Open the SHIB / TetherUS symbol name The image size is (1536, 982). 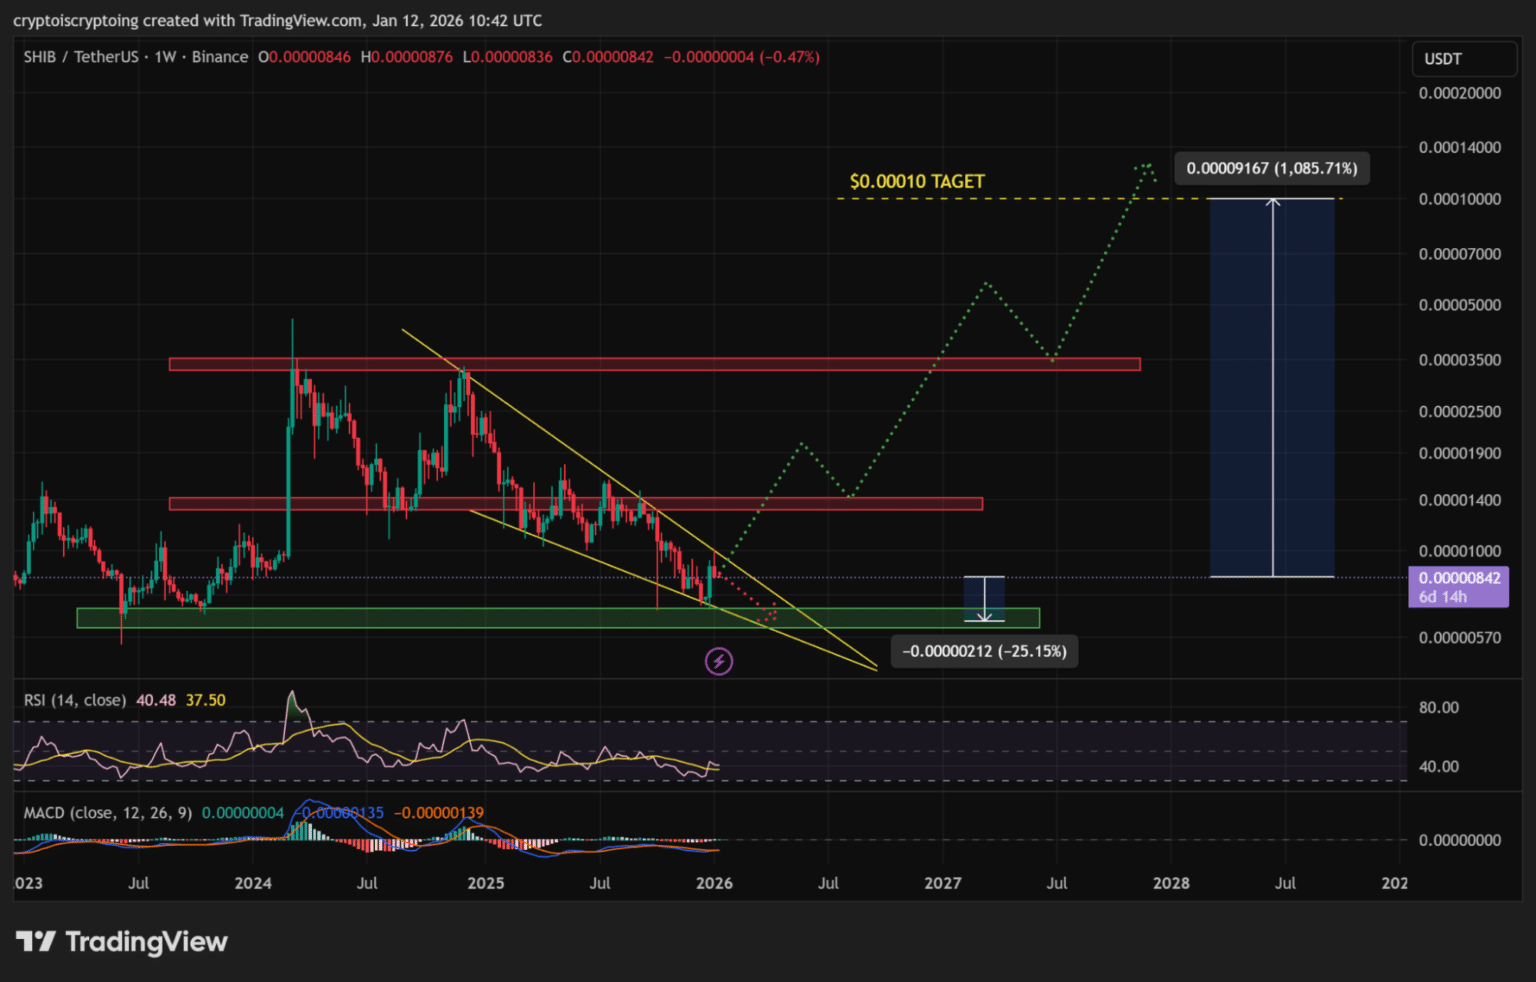tap(79, 57)
